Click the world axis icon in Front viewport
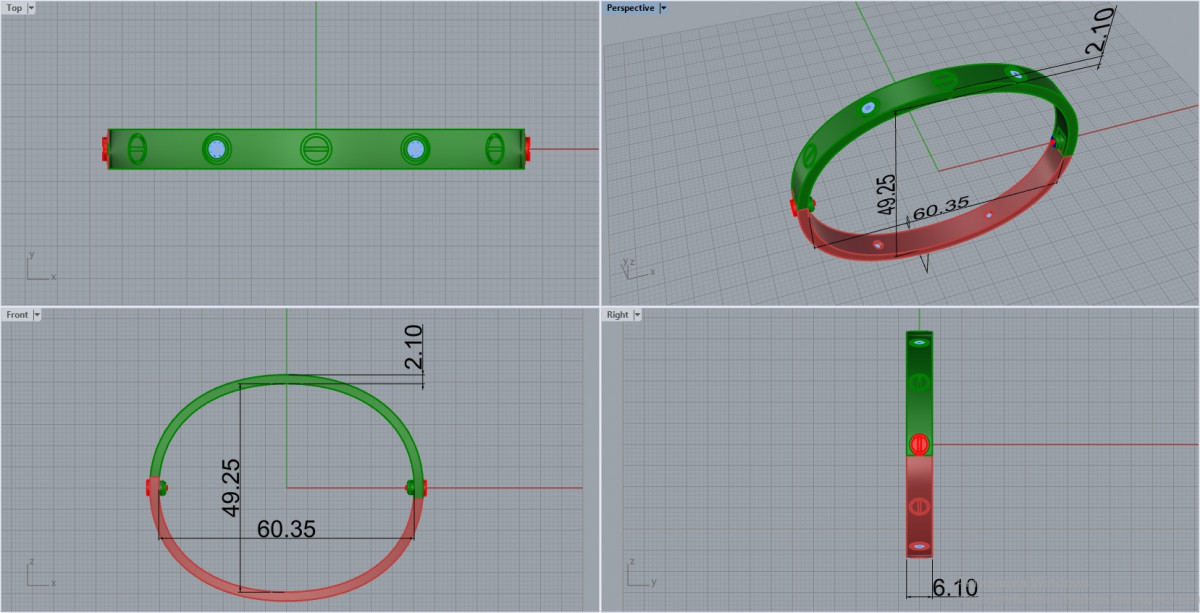The width and height of the screenshot is (1200, 613). click(39, 574)
